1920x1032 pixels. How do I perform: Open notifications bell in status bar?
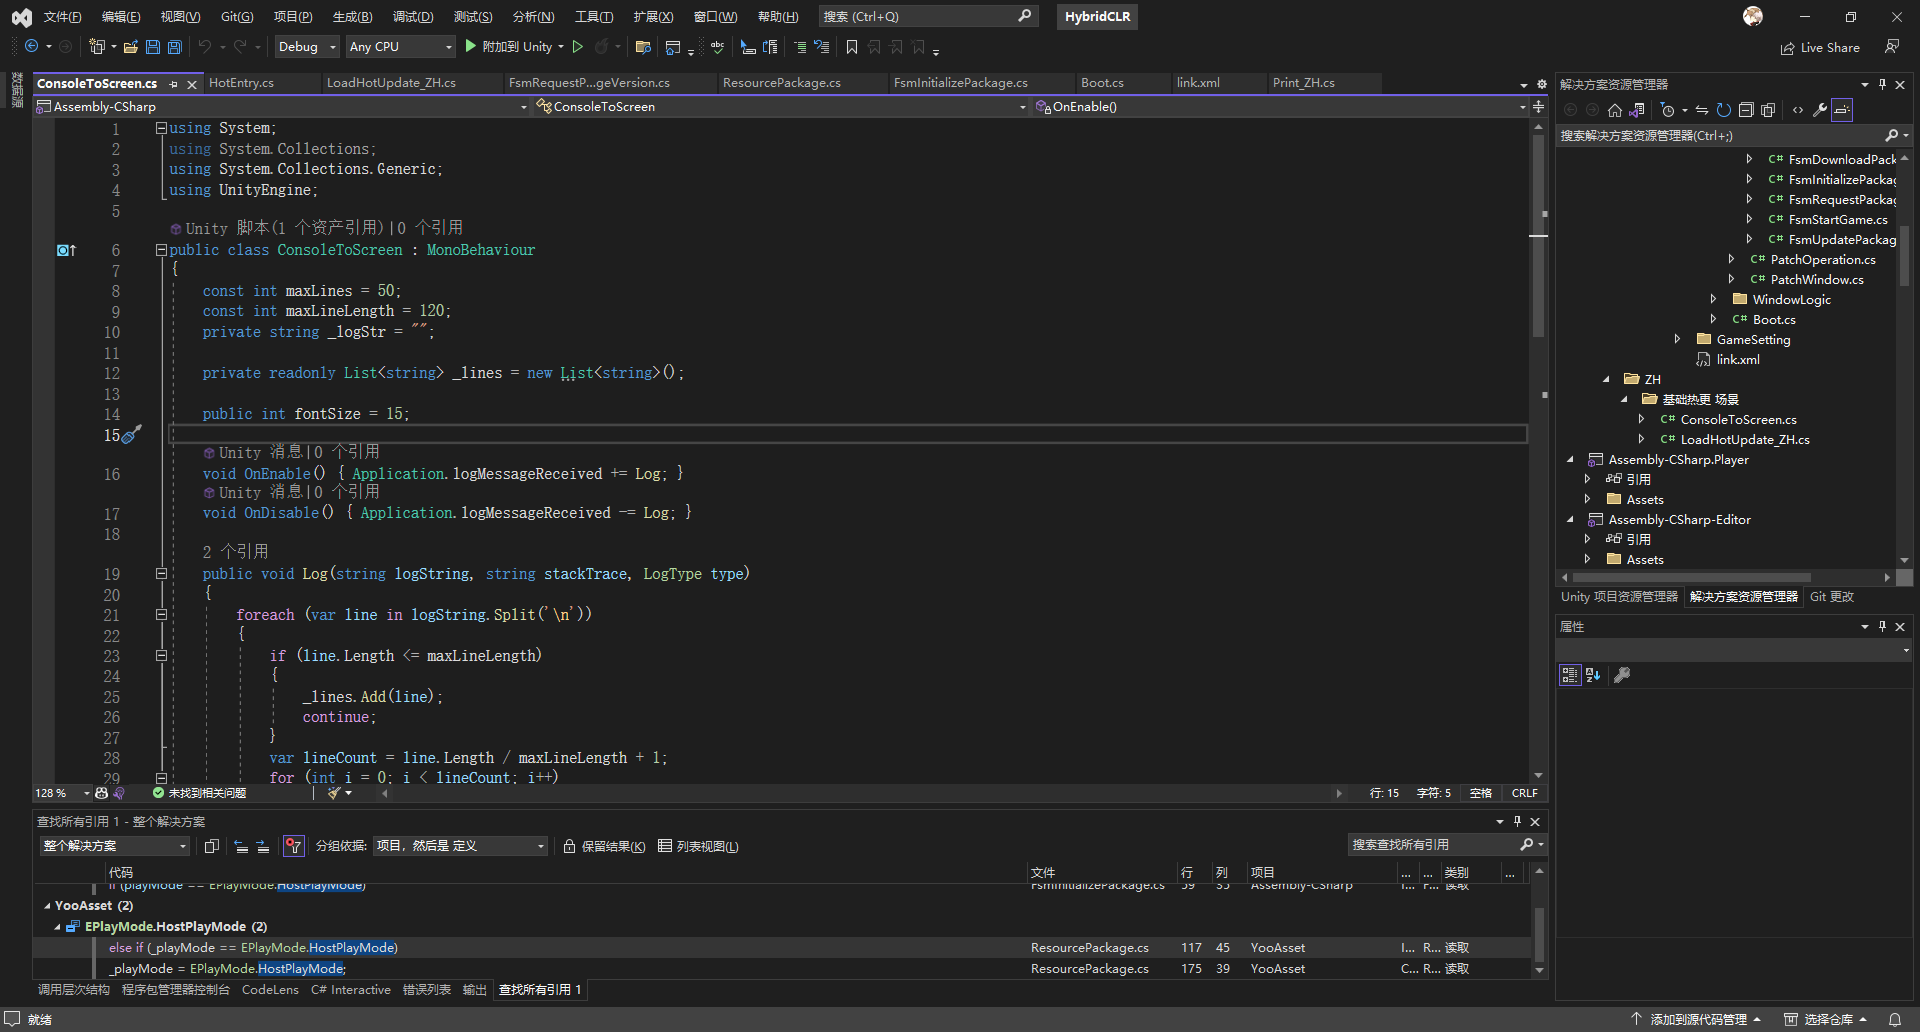(x=1894, y=1019)
